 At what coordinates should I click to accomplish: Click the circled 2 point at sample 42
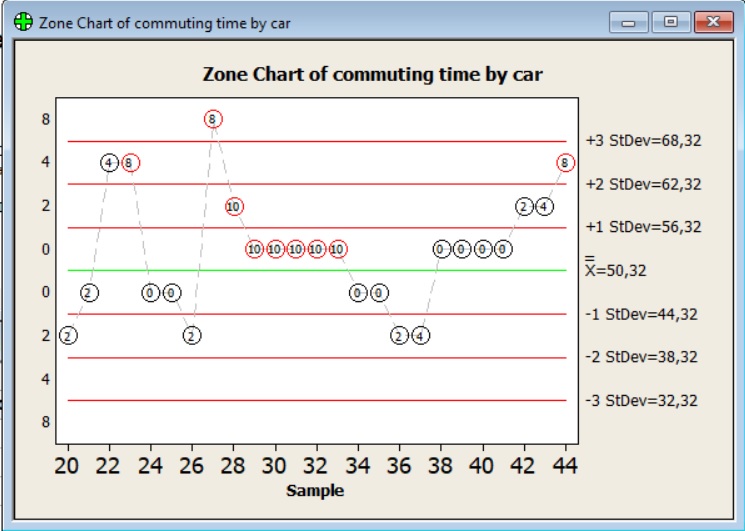click(523, 206)
